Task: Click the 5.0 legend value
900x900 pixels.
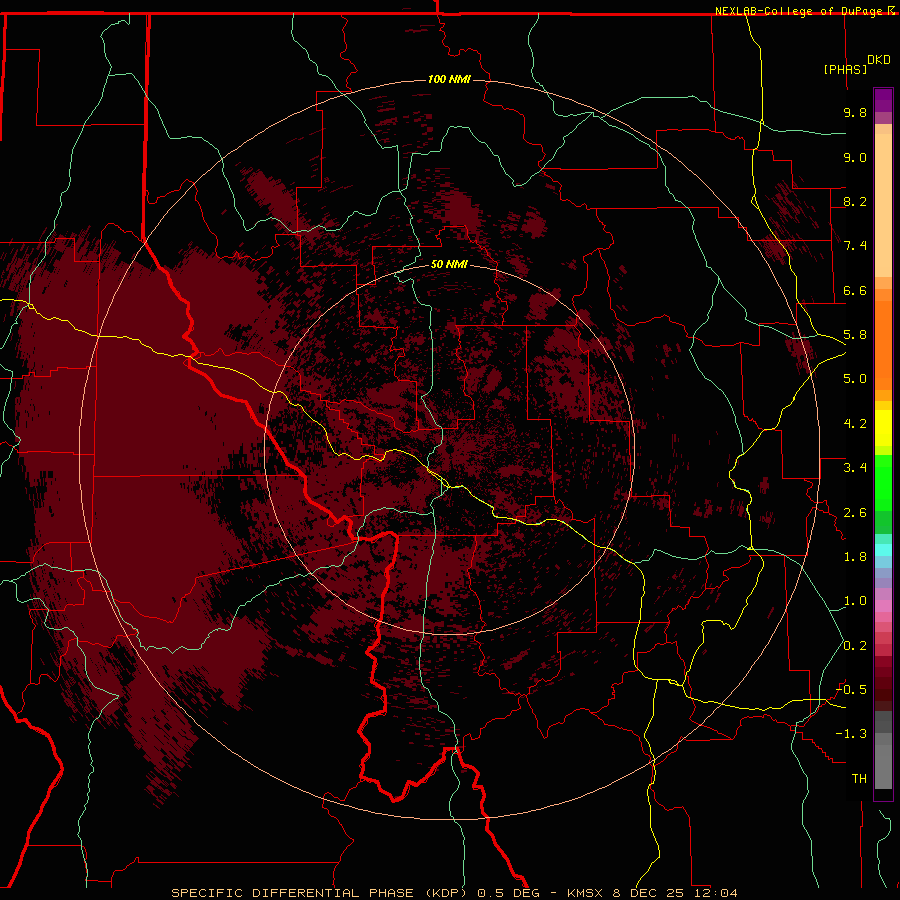Action: click(x=855, y=379)
